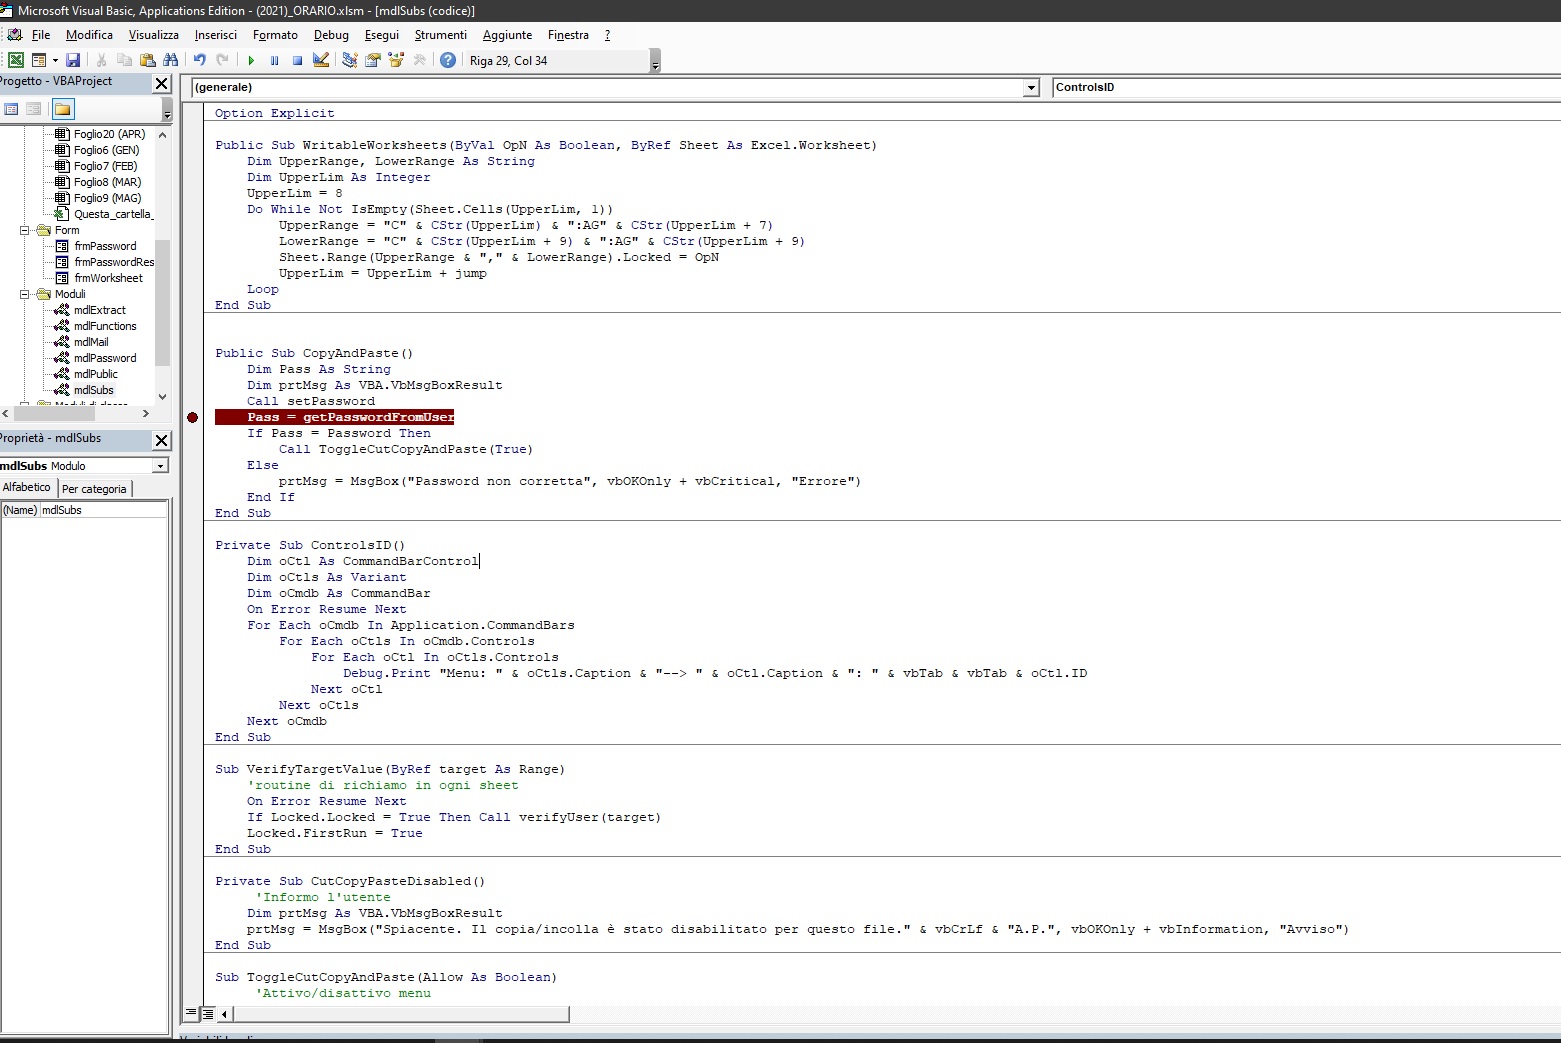Image resolution: width=1561 pixels, height=1043 pixels.
Task: Select frmPassword in the project tree
Action: pos(105,246)
